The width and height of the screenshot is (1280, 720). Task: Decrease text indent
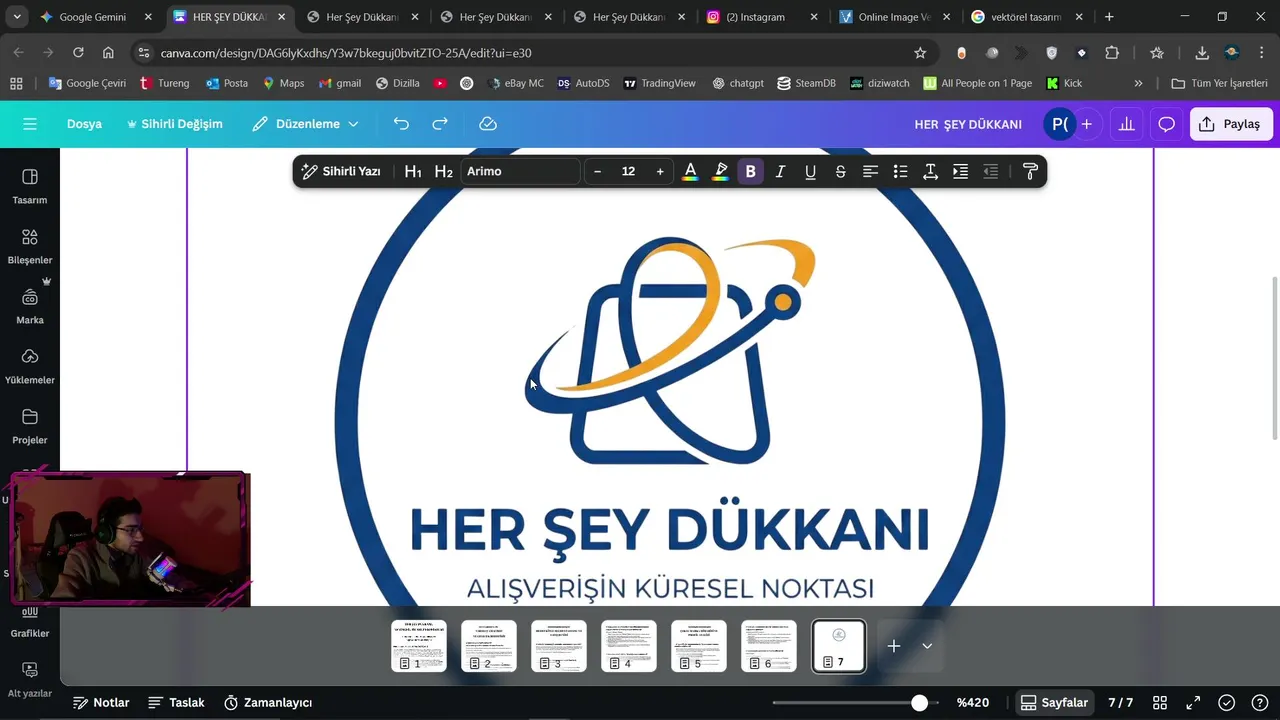990,171
